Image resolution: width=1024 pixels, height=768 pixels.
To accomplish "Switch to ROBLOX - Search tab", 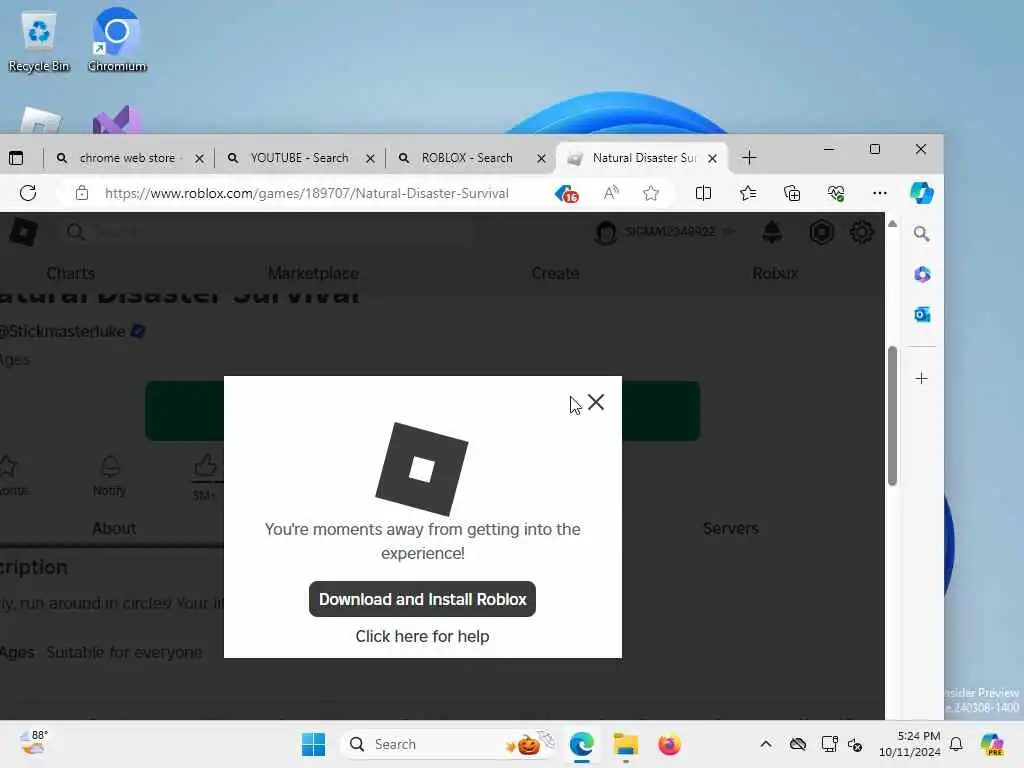I will [467, 158].
